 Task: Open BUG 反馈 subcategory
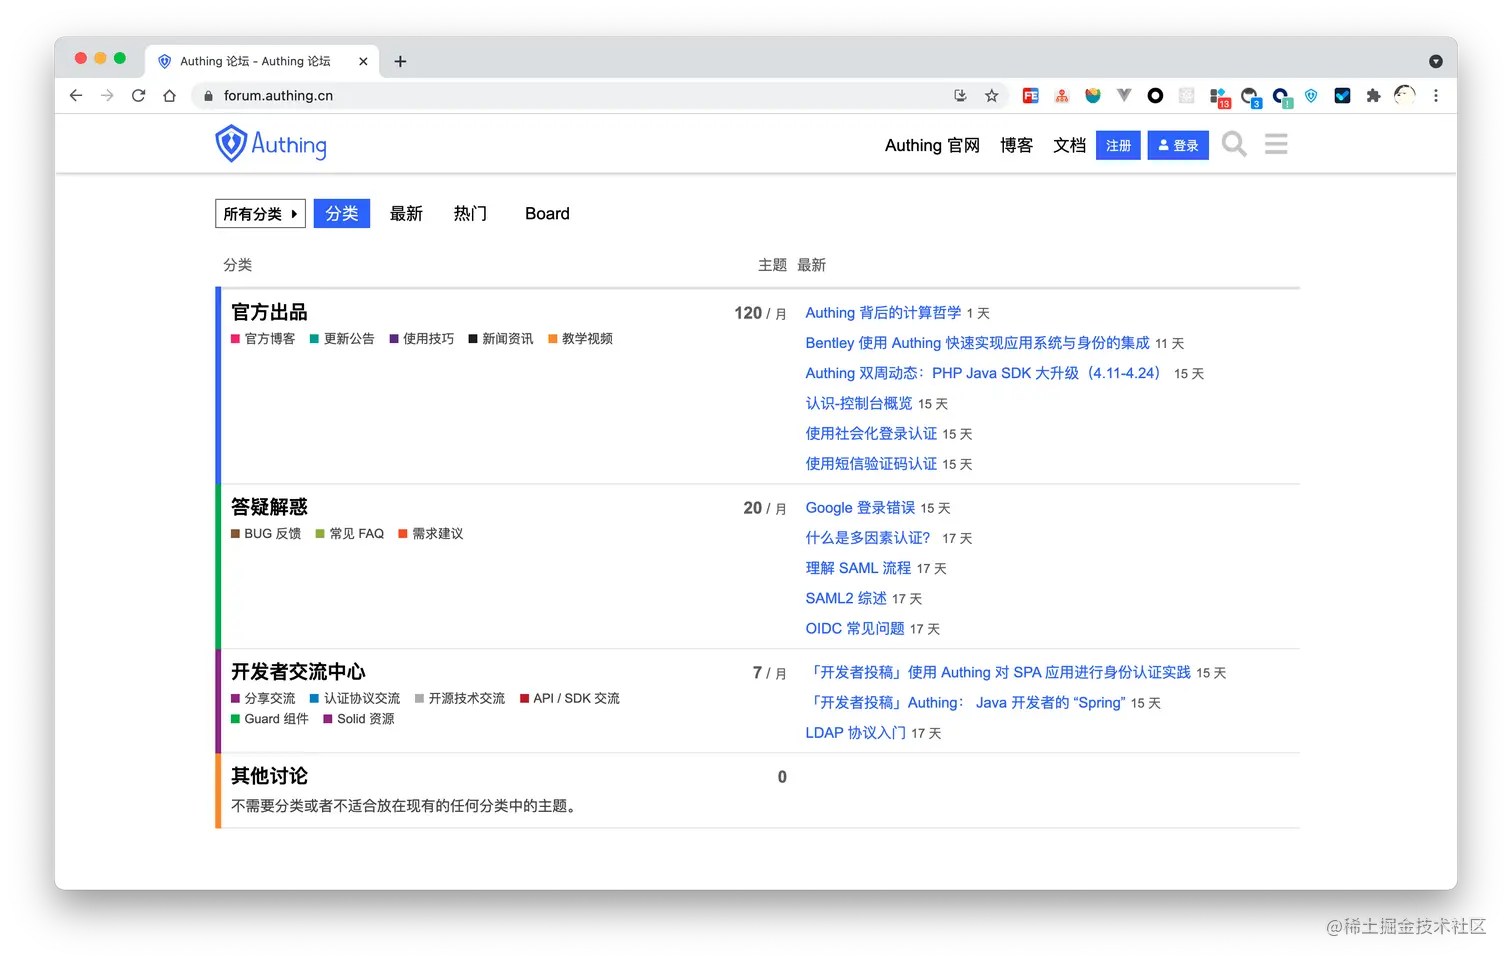[x=266, y=534]
